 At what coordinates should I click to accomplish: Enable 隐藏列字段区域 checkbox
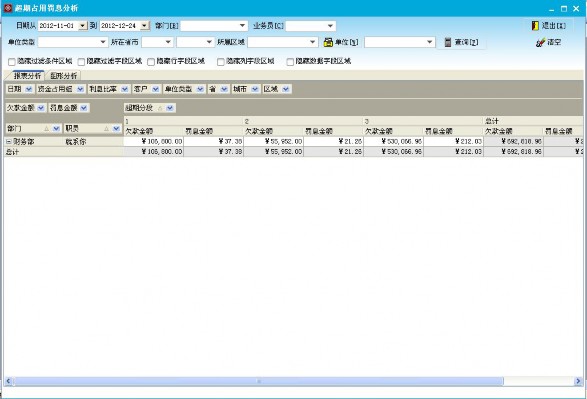coord(220,62)
